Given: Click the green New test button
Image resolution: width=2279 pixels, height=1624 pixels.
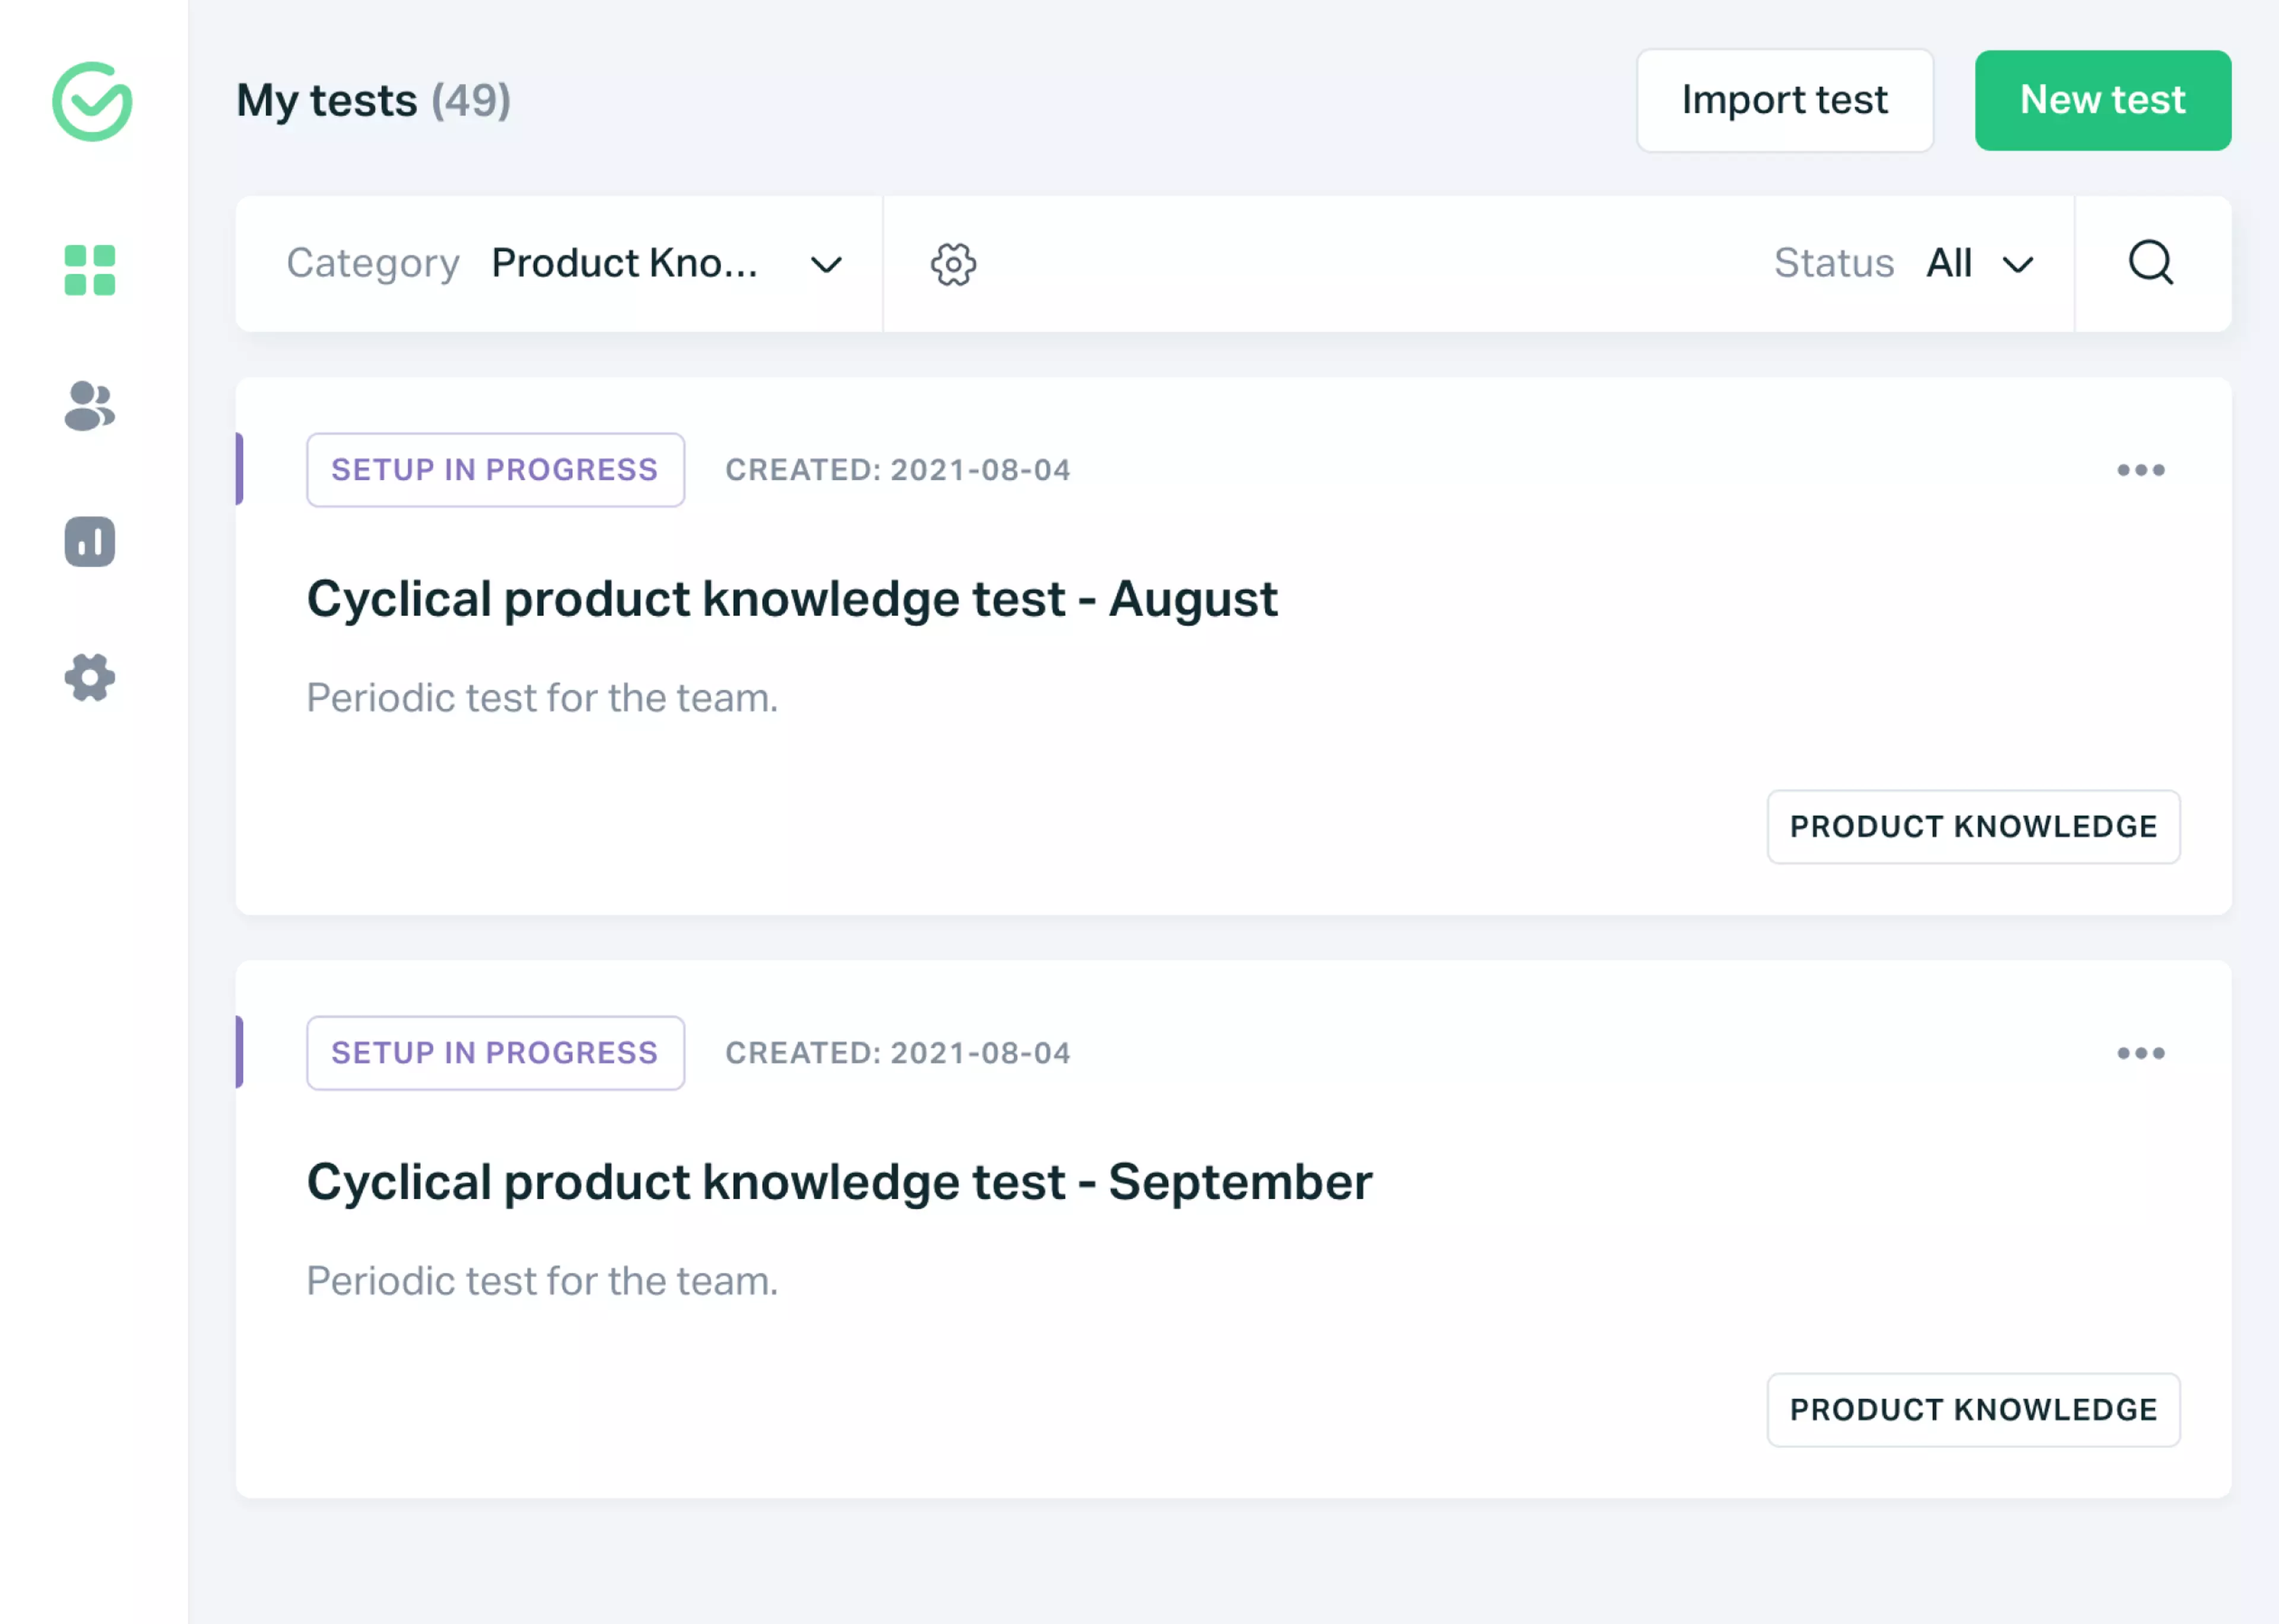Looking at the screenshot, I should [x=2102, y=99].
